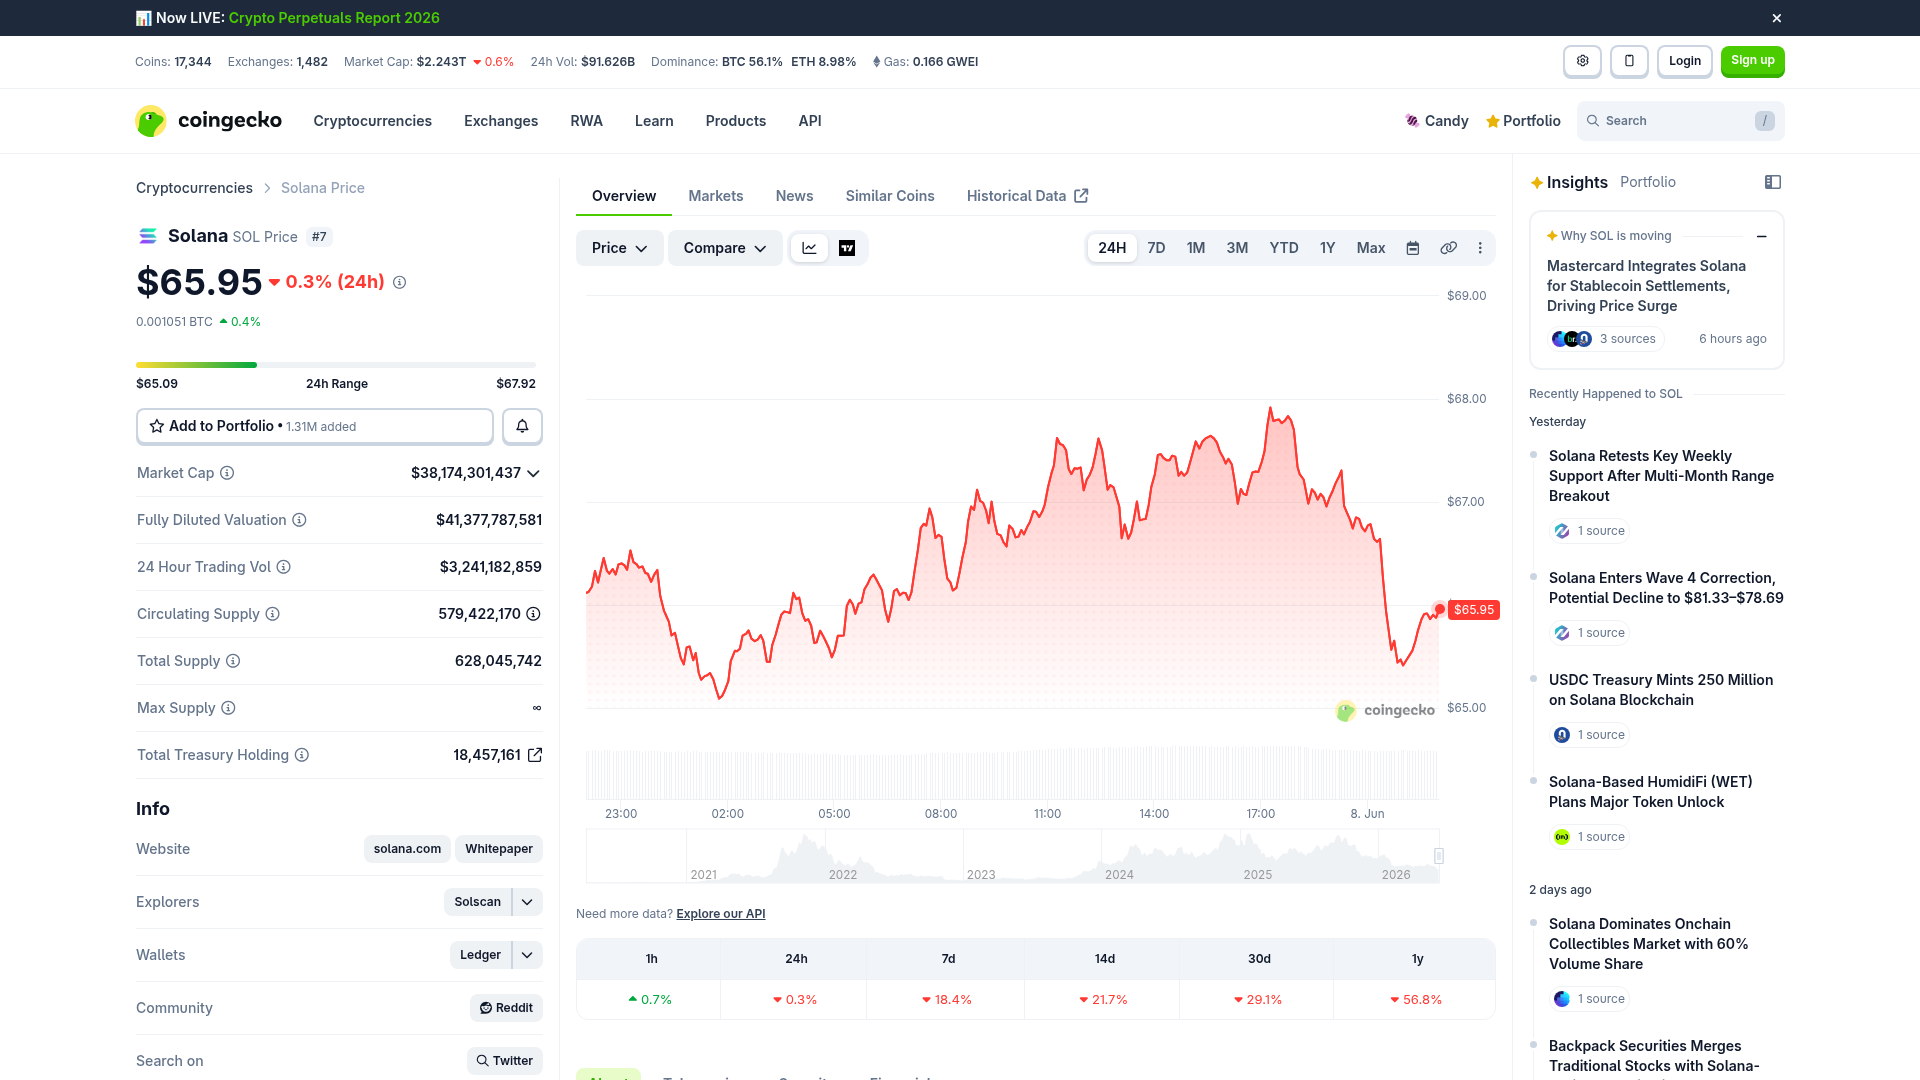Open the Candy rewards icon link

(x=1436, y=121)
